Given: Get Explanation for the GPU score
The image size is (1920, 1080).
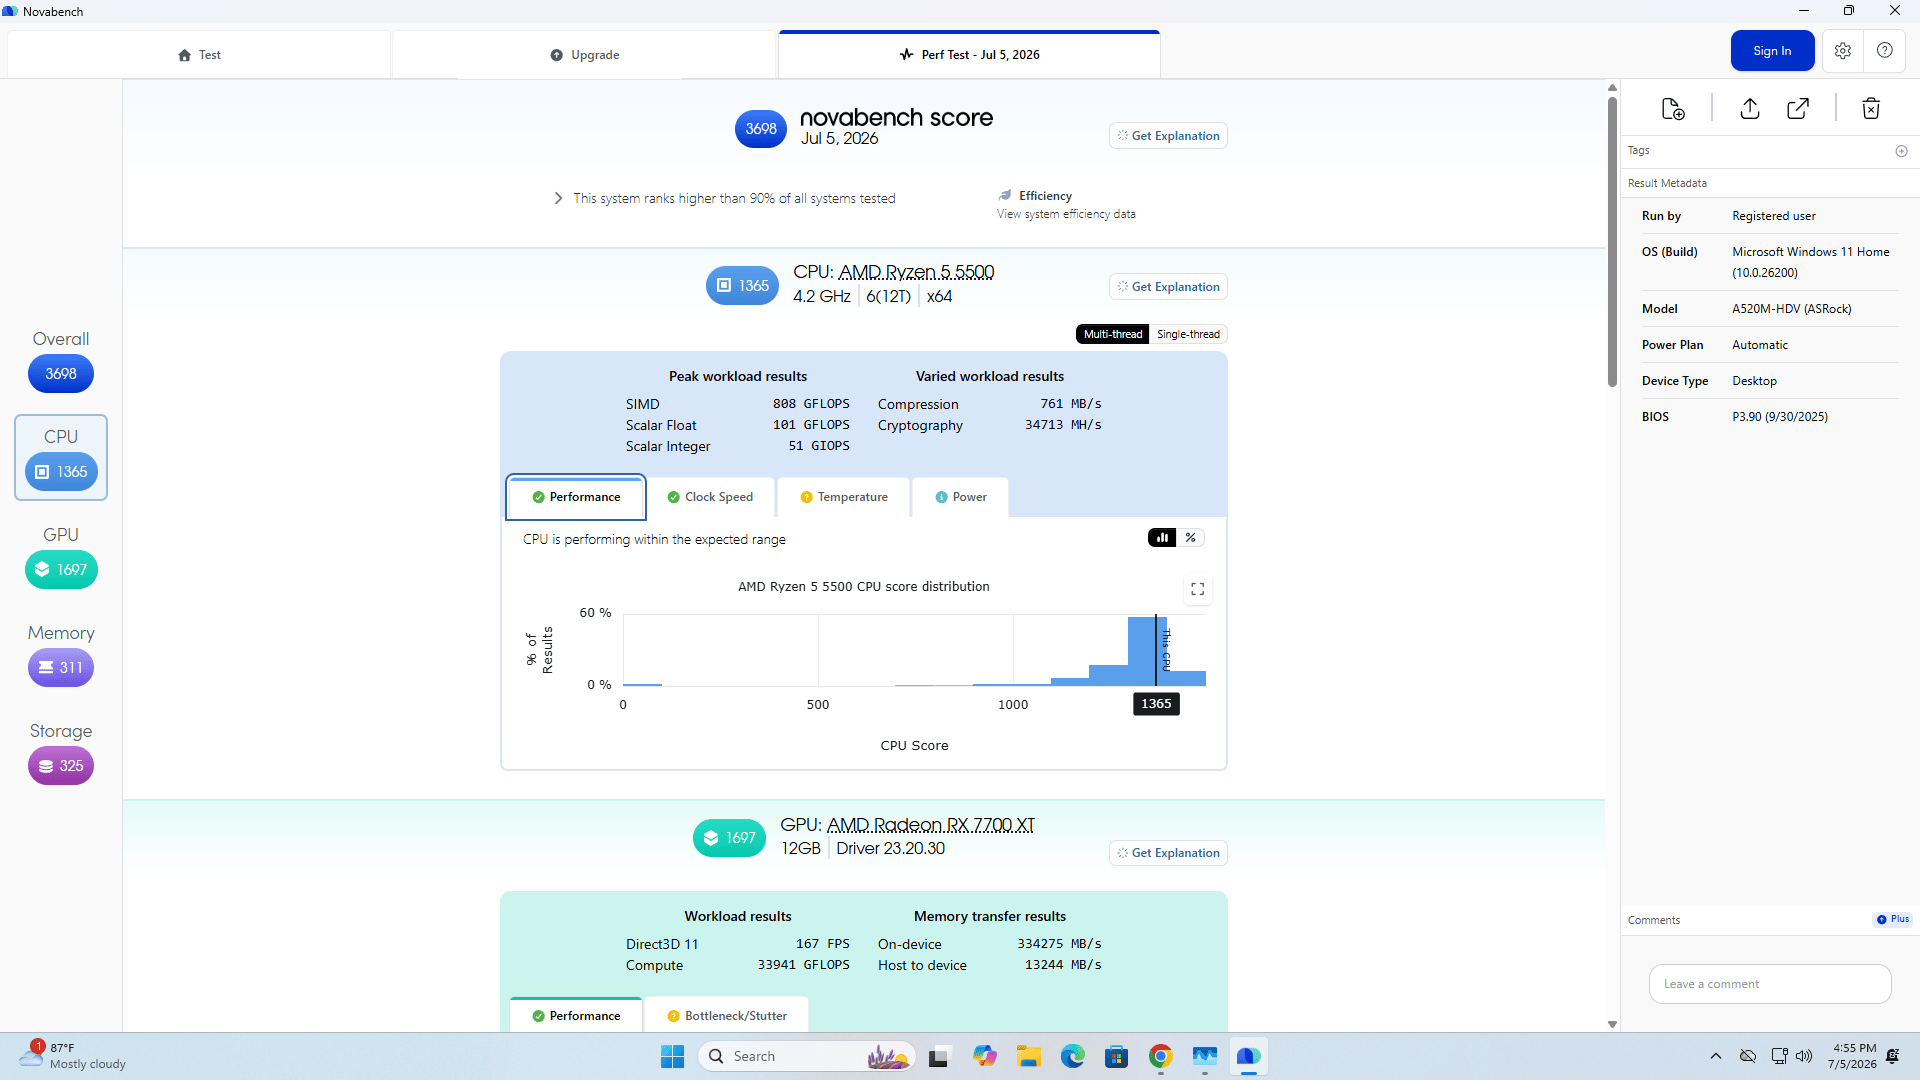Looking at the screenshot, I should tap(1168, 853).
